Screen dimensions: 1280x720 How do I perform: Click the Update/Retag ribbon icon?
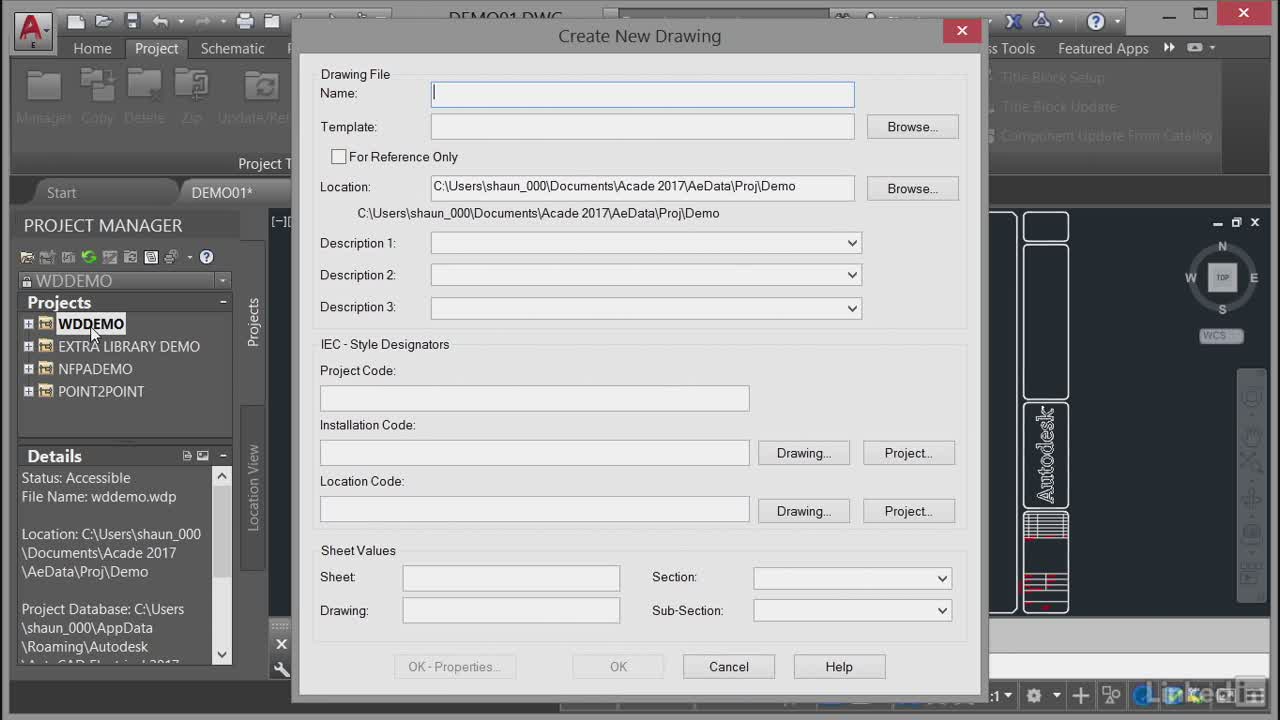pyautogui.click(x=261, y=85)
